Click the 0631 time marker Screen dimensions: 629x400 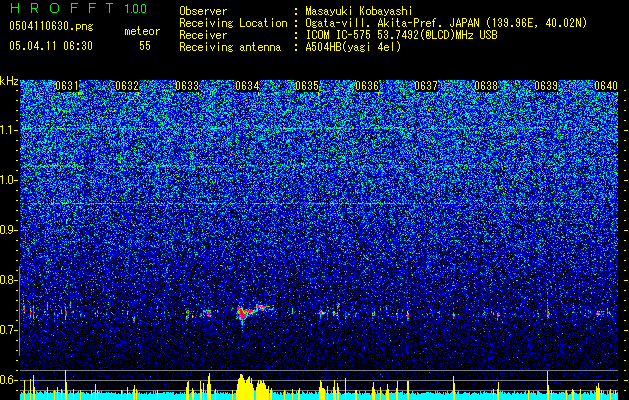pyautogui.click(x=67, y=86)
